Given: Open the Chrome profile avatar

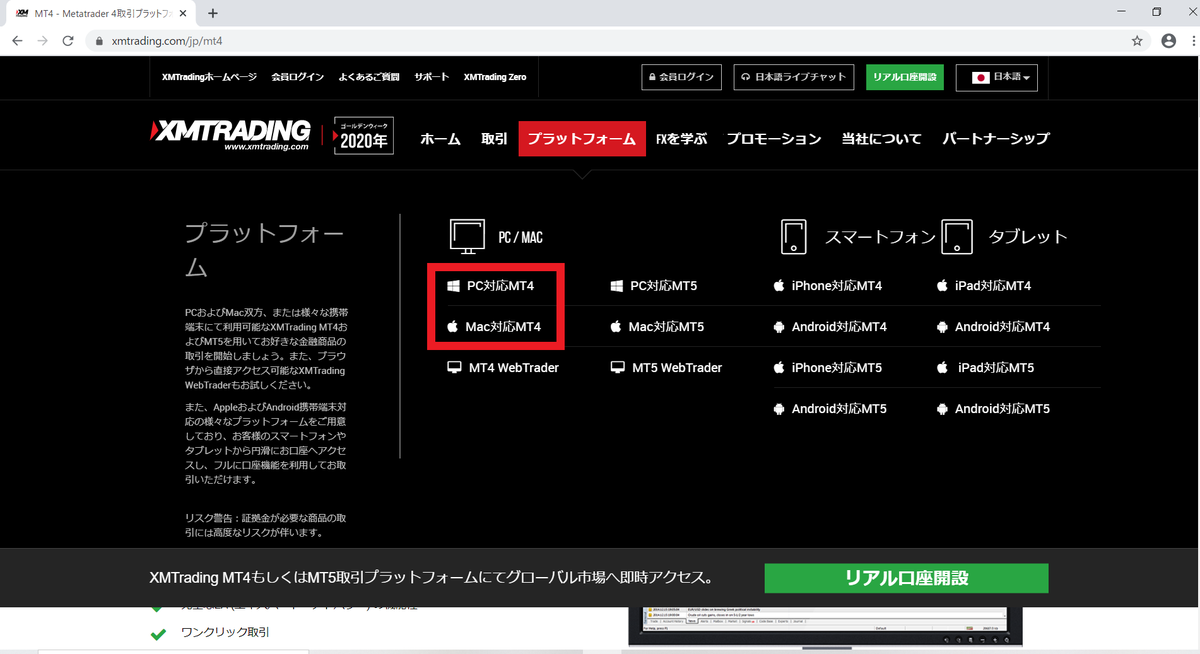Looking at the screenshot, I should 1168,41.
